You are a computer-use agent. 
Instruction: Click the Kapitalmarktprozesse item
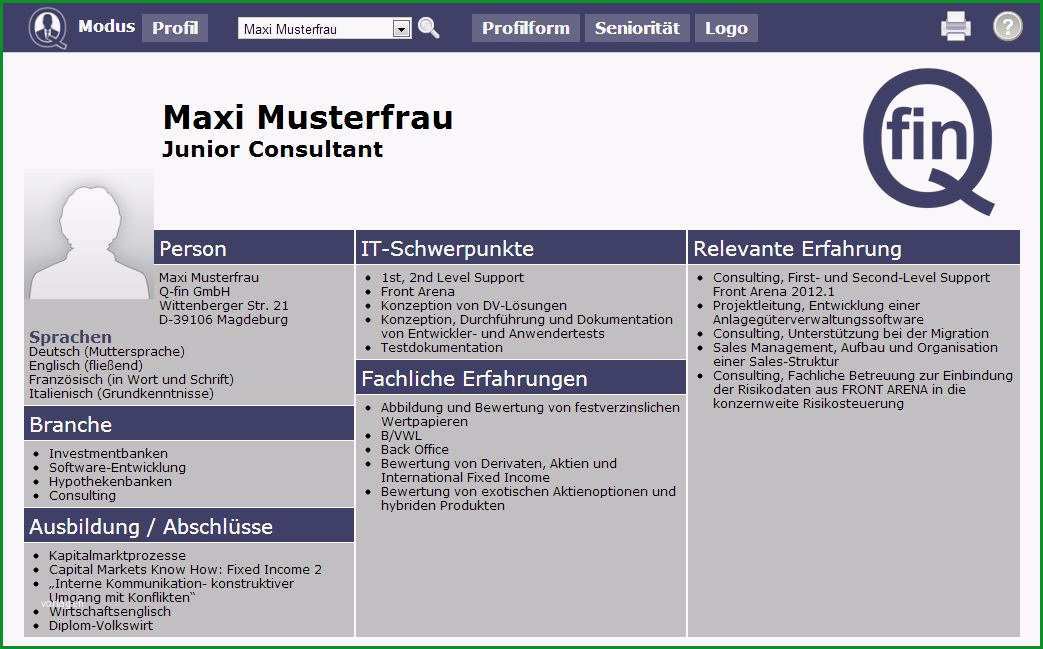click(117, 555)
